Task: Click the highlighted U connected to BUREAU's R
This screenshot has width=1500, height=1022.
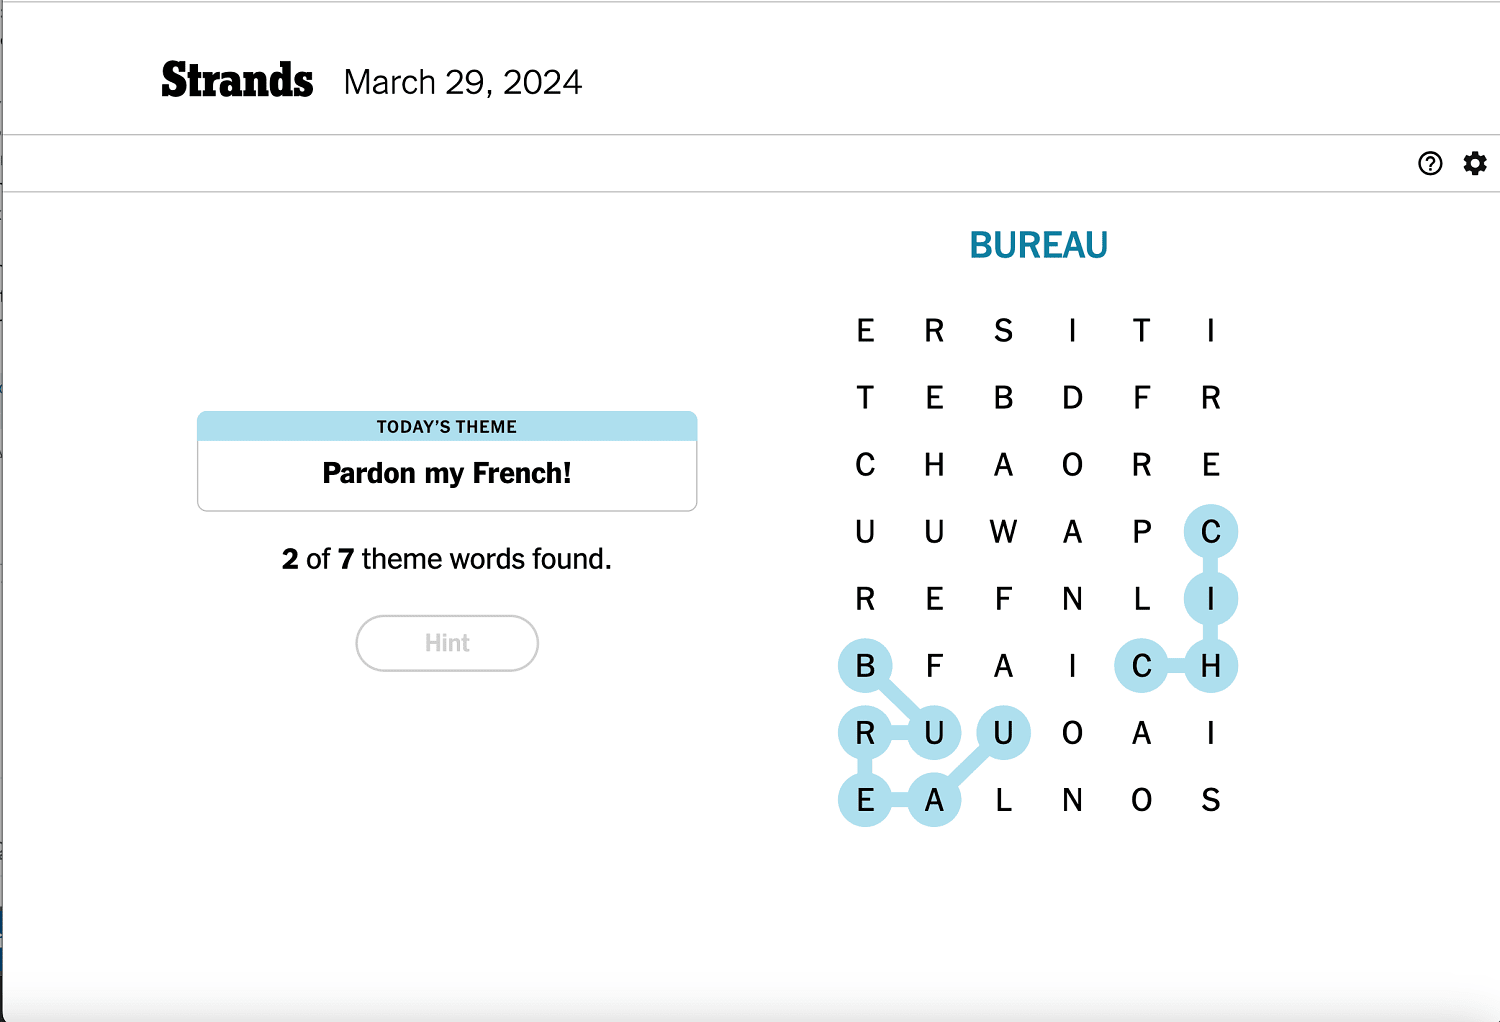Action: (933, 733)
